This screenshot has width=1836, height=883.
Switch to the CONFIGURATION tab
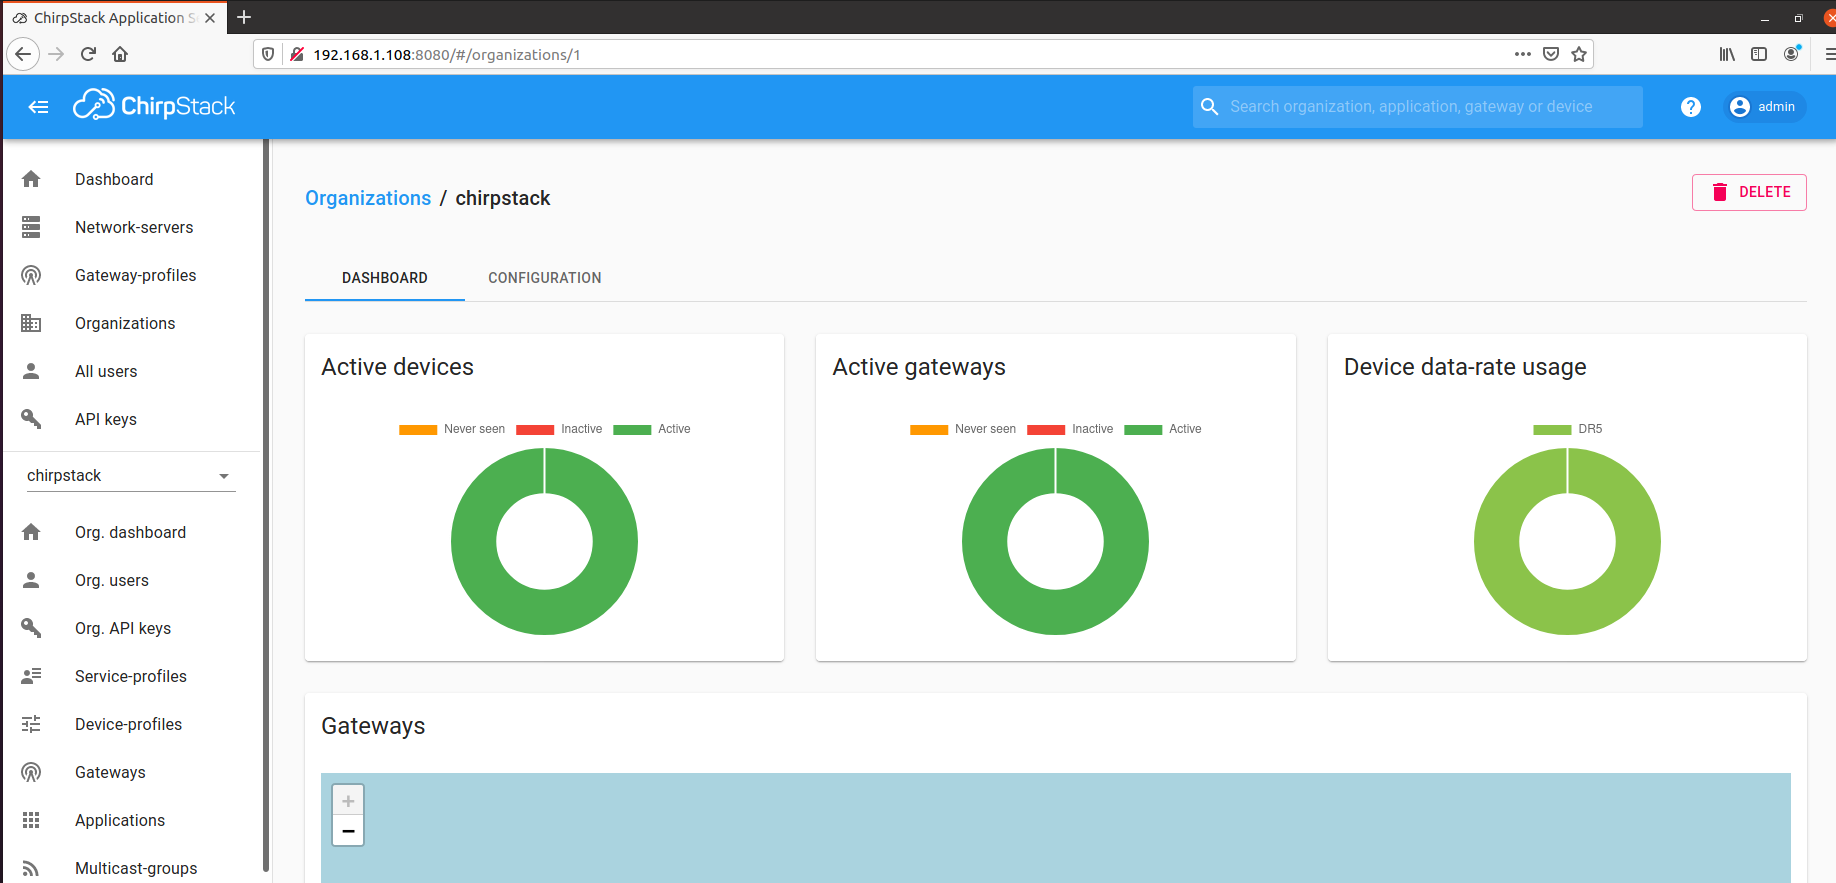(x=545, y=278)
